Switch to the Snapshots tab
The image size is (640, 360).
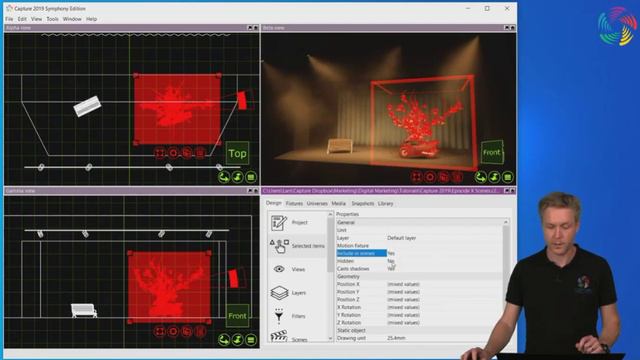pos(362,203)
